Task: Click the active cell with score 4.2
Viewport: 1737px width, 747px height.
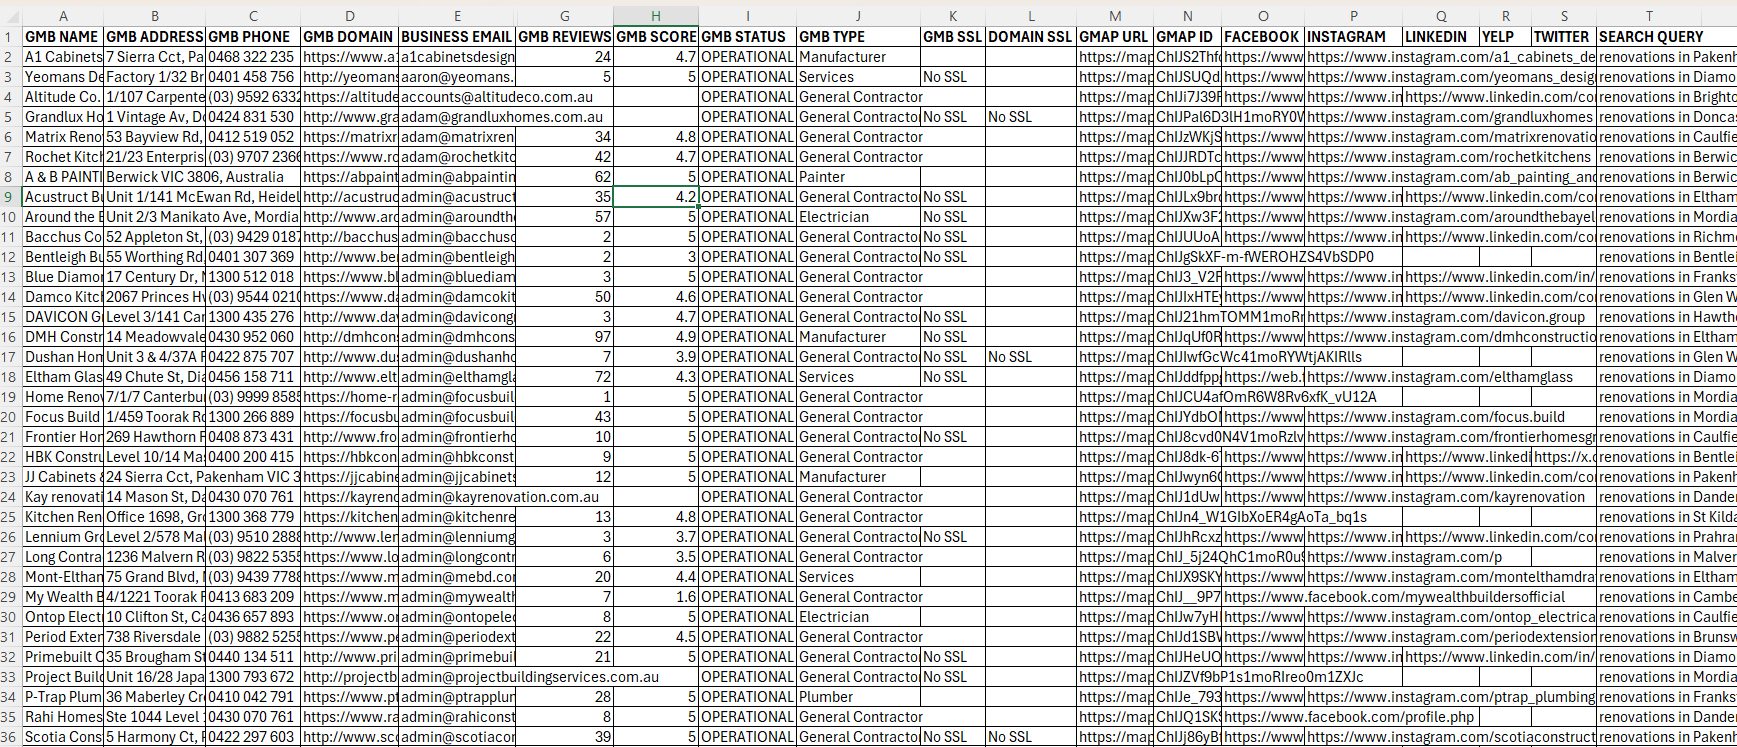Action: [655, 197]
